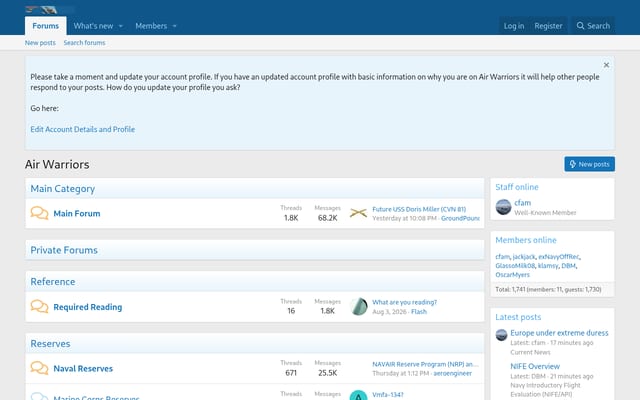
Task: Open exNavyOffRec in Members online
Action: tap(558, 257)
